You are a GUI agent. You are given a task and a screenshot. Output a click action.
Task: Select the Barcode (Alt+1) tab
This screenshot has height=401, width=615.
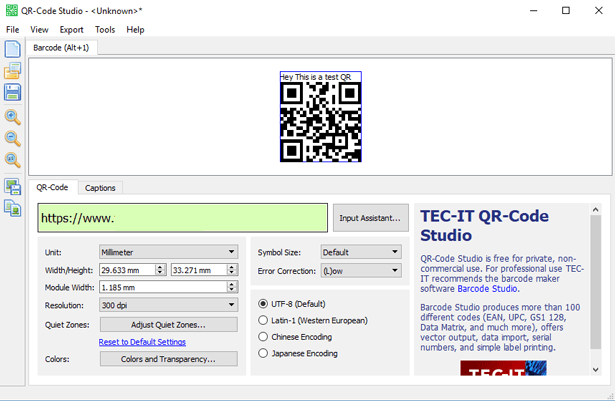point(61,48)
